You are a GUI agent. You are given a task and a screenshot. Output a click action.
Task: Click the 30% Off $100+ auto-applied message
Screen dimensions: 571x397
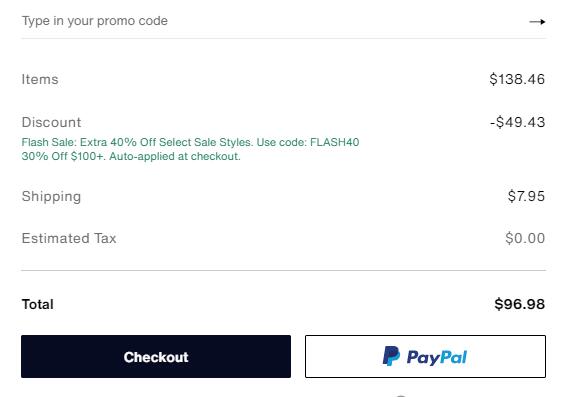click(x=131, y=156)
